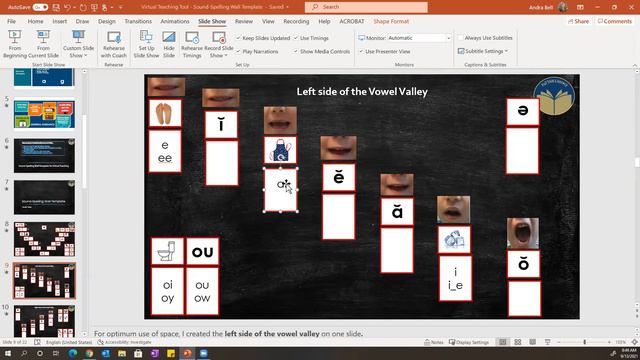Click the Undo icon

67,7
